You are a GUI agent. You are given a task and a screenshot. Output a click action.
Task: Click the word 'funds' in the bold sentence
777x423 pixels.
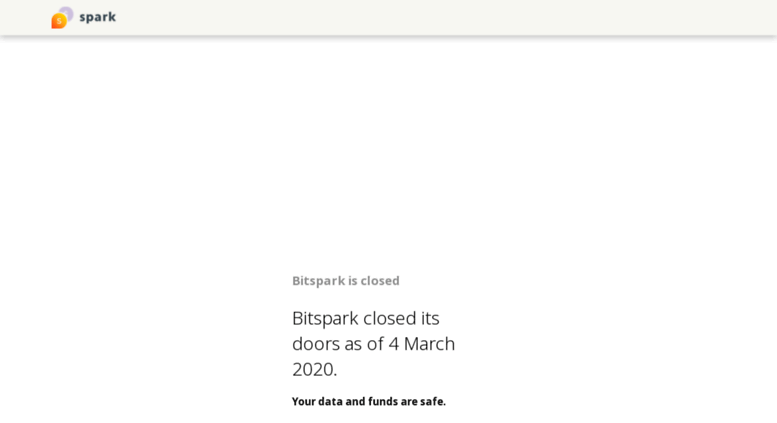click(383, 402)
